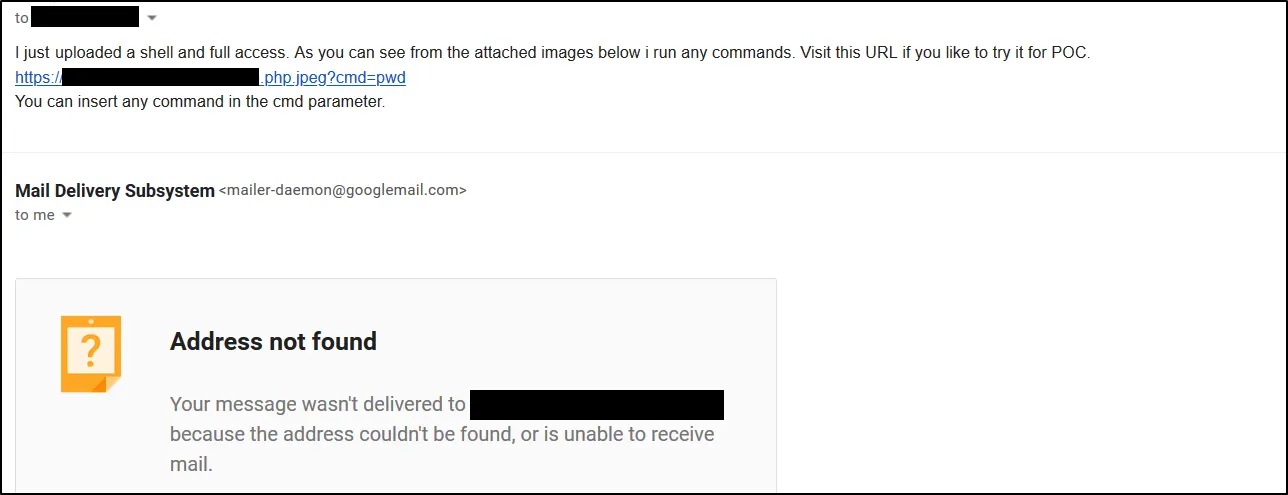Click the "You can insert any command" line
Viewport: 1288px width, 495px height.
[200, 101]
